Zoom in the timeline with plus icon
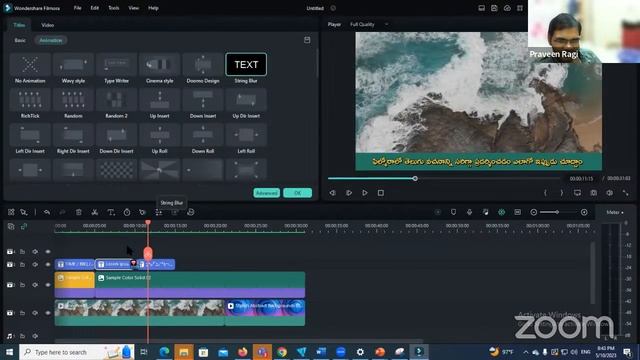 [584, 212]
